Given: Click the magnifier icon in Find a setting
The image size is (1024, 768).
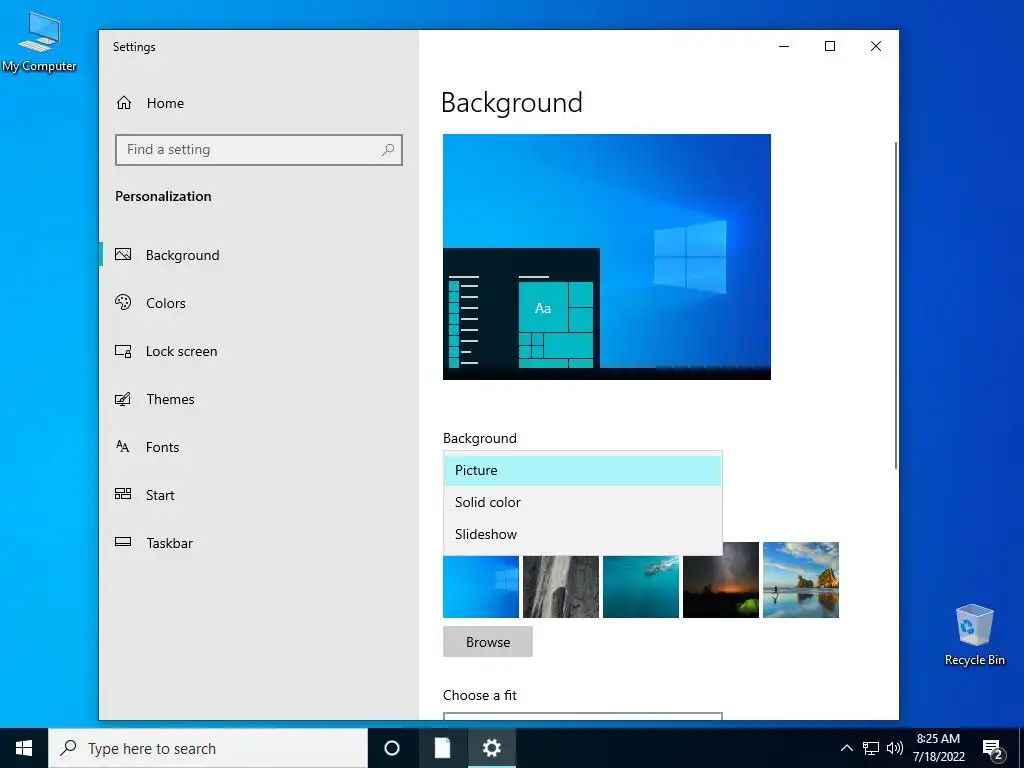Looking at the screenshot, I should point(388,150).
